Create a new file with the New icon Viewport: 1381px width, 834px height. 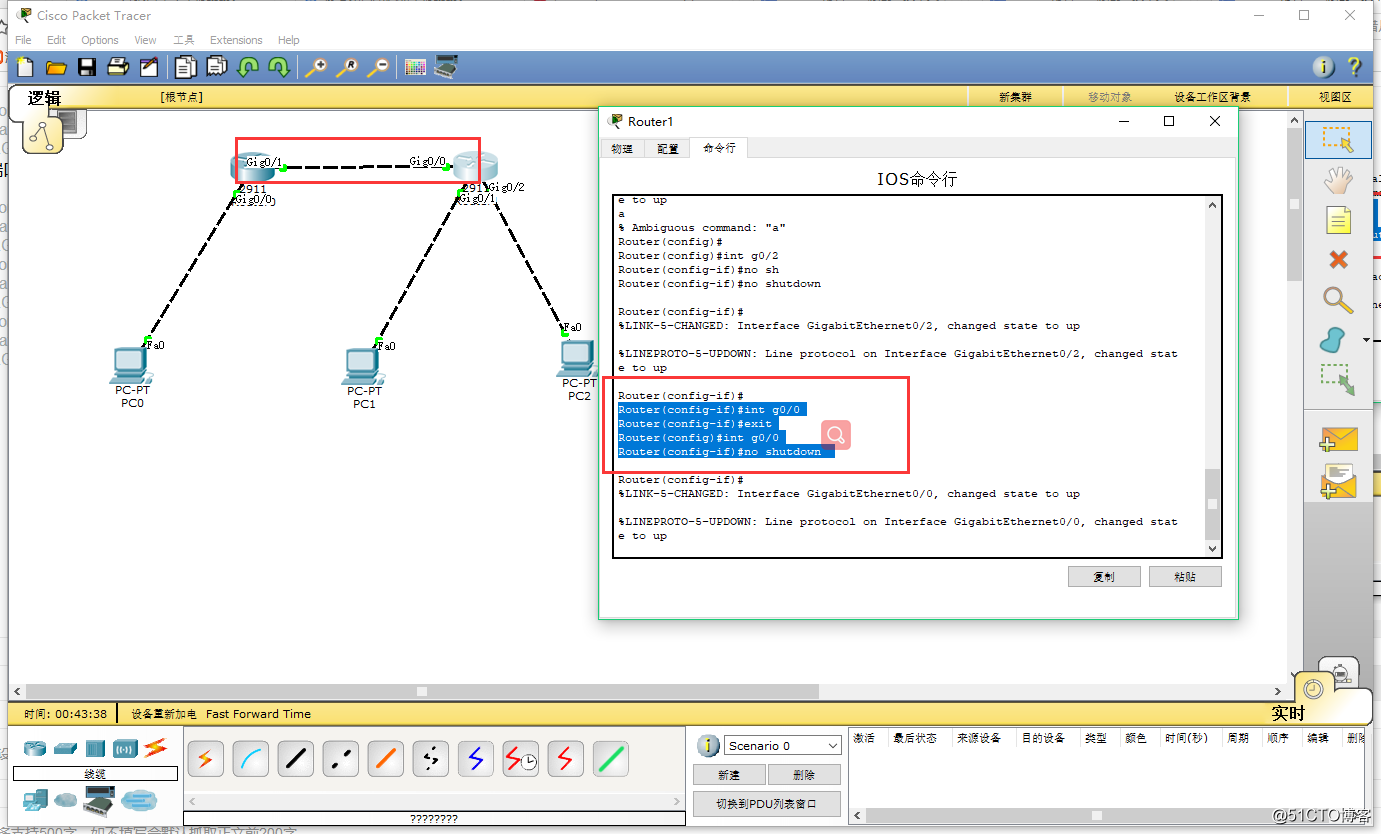25,67
